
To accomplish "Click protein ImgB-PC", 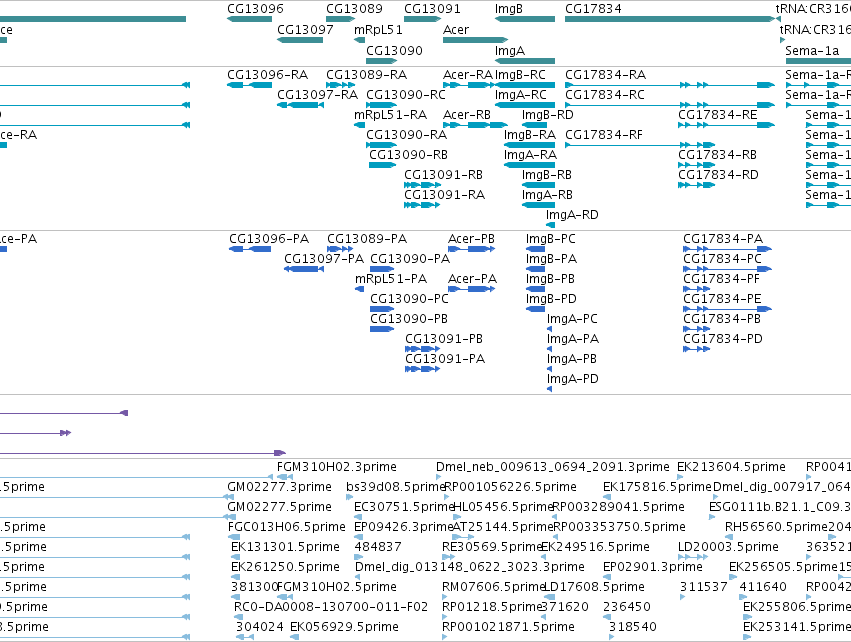I will tap(550, 239).
